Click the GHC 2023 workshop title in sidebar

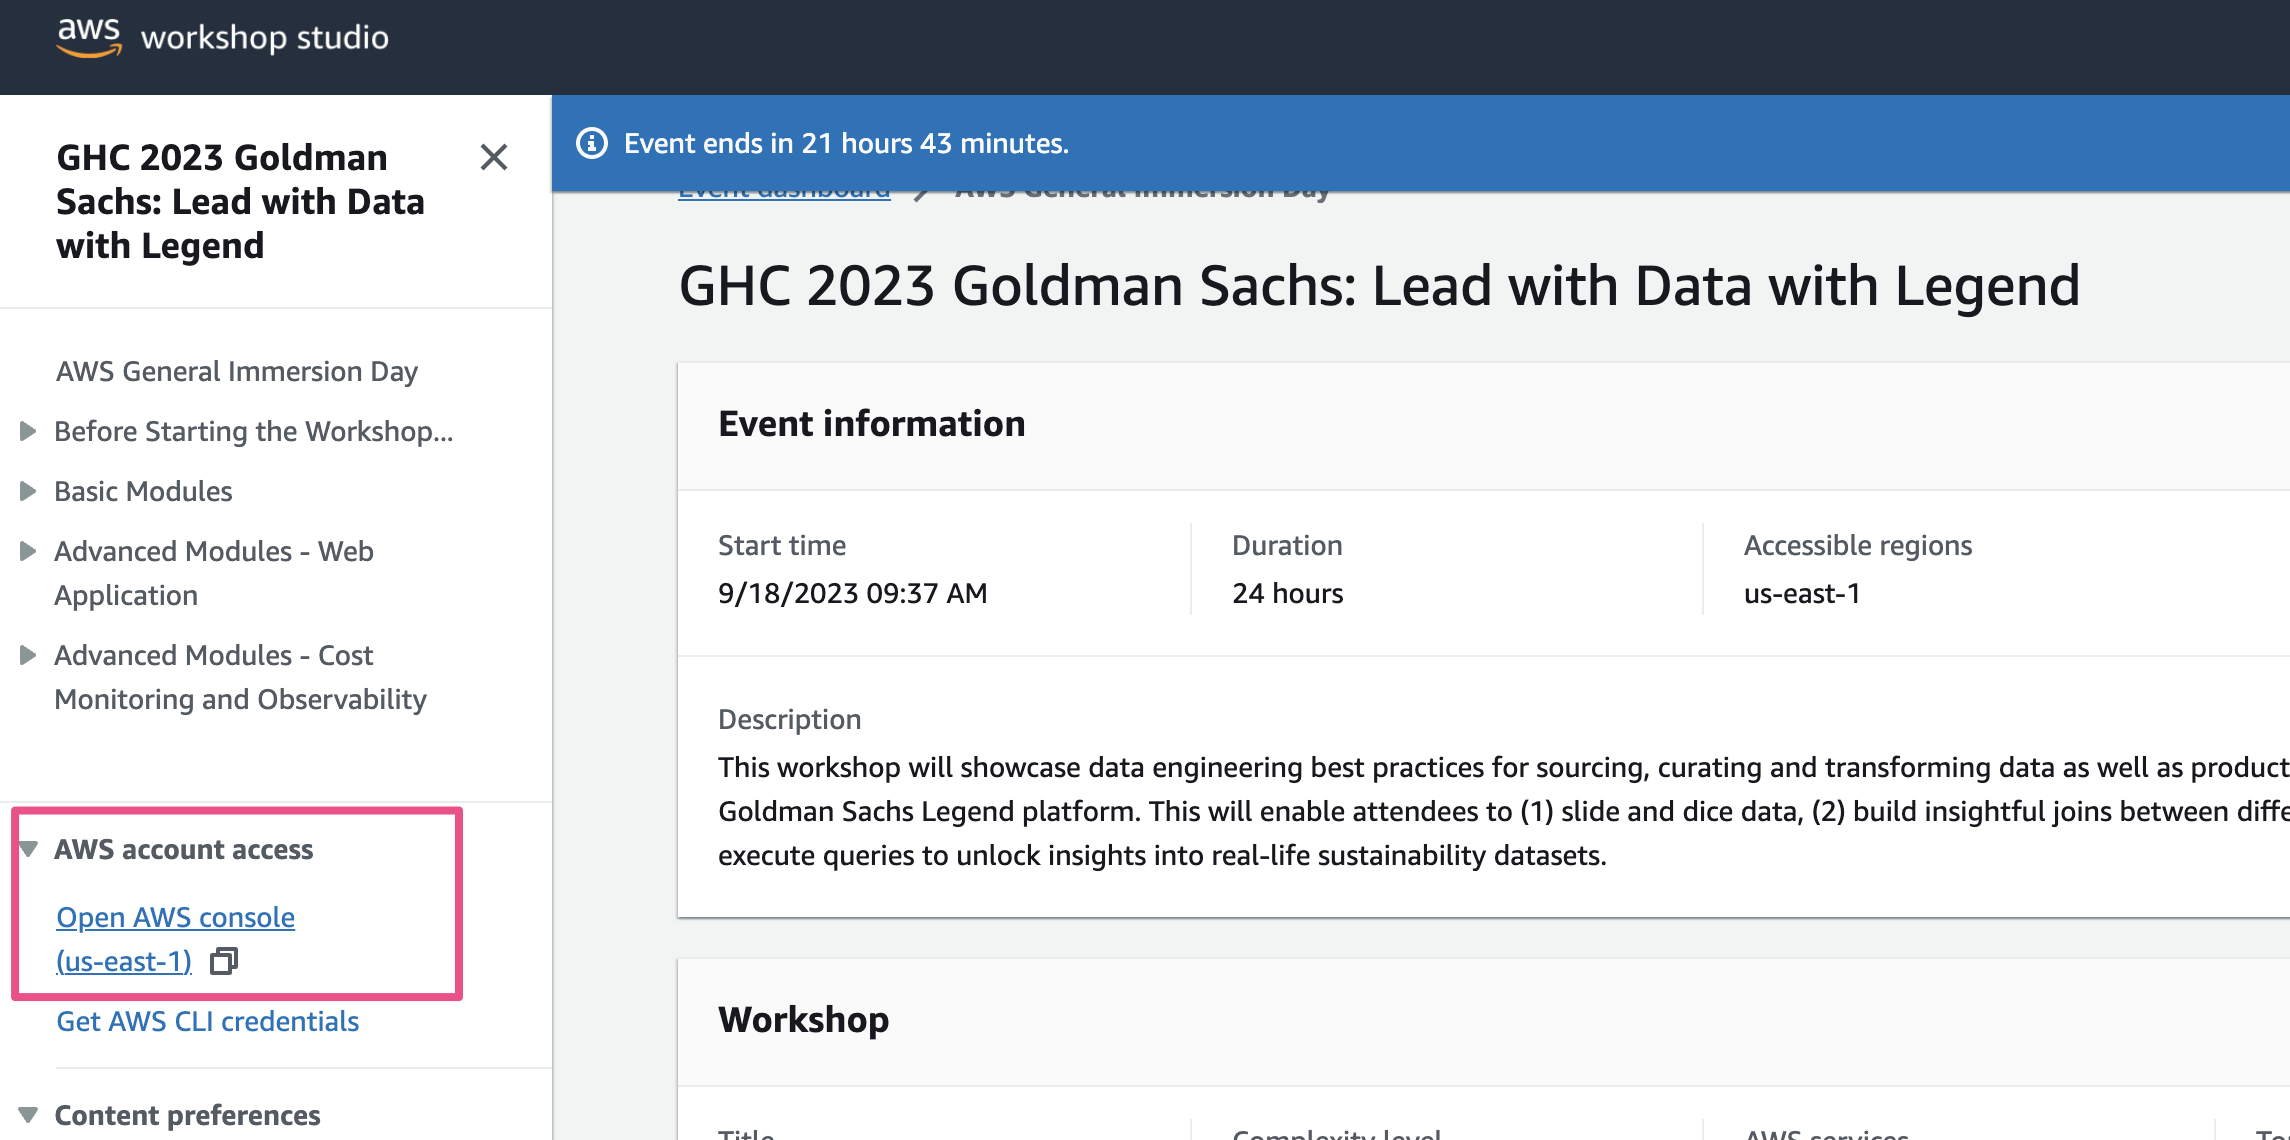[x=240, y=201]
